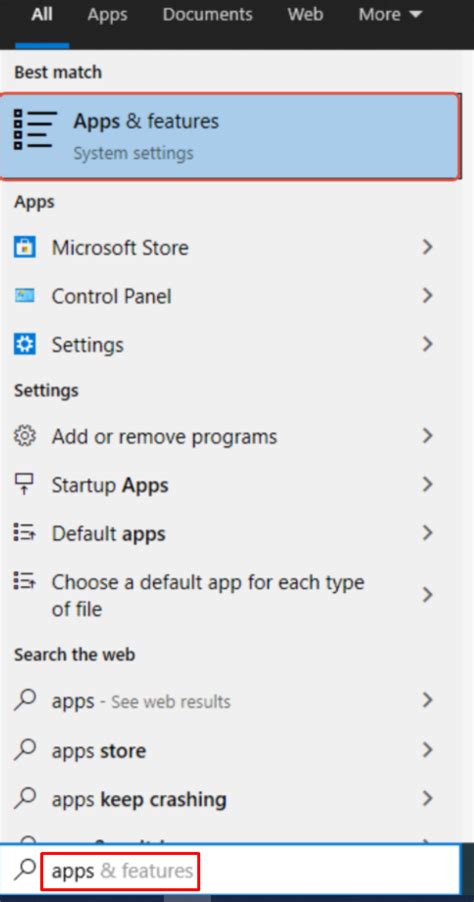Expand the Microsoft Store result arrow

427,247
